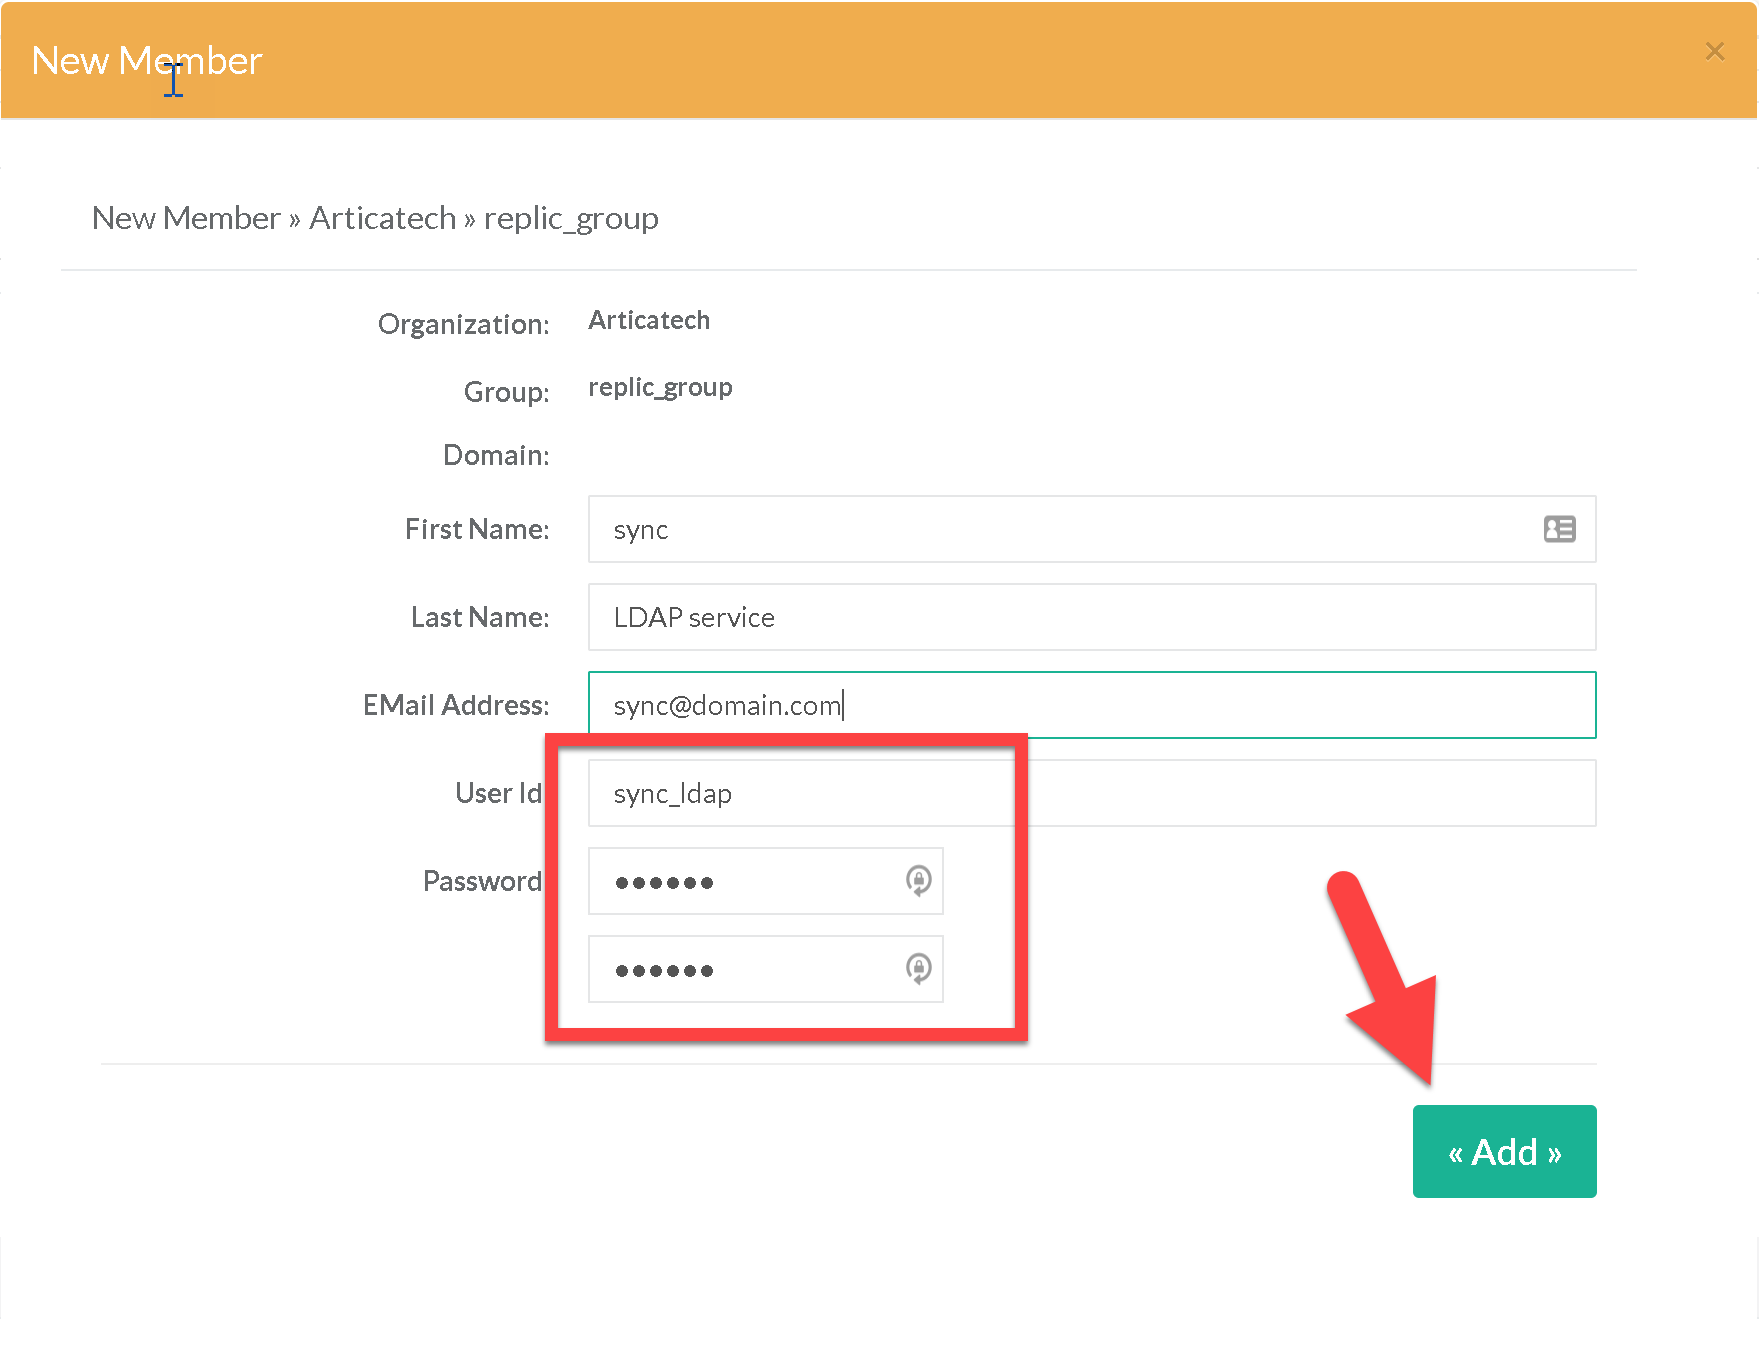The image size is (1759, 1347).
Task: Click the replic_group value beside Group
Action: pyautogui.click(x=660, y=387)
